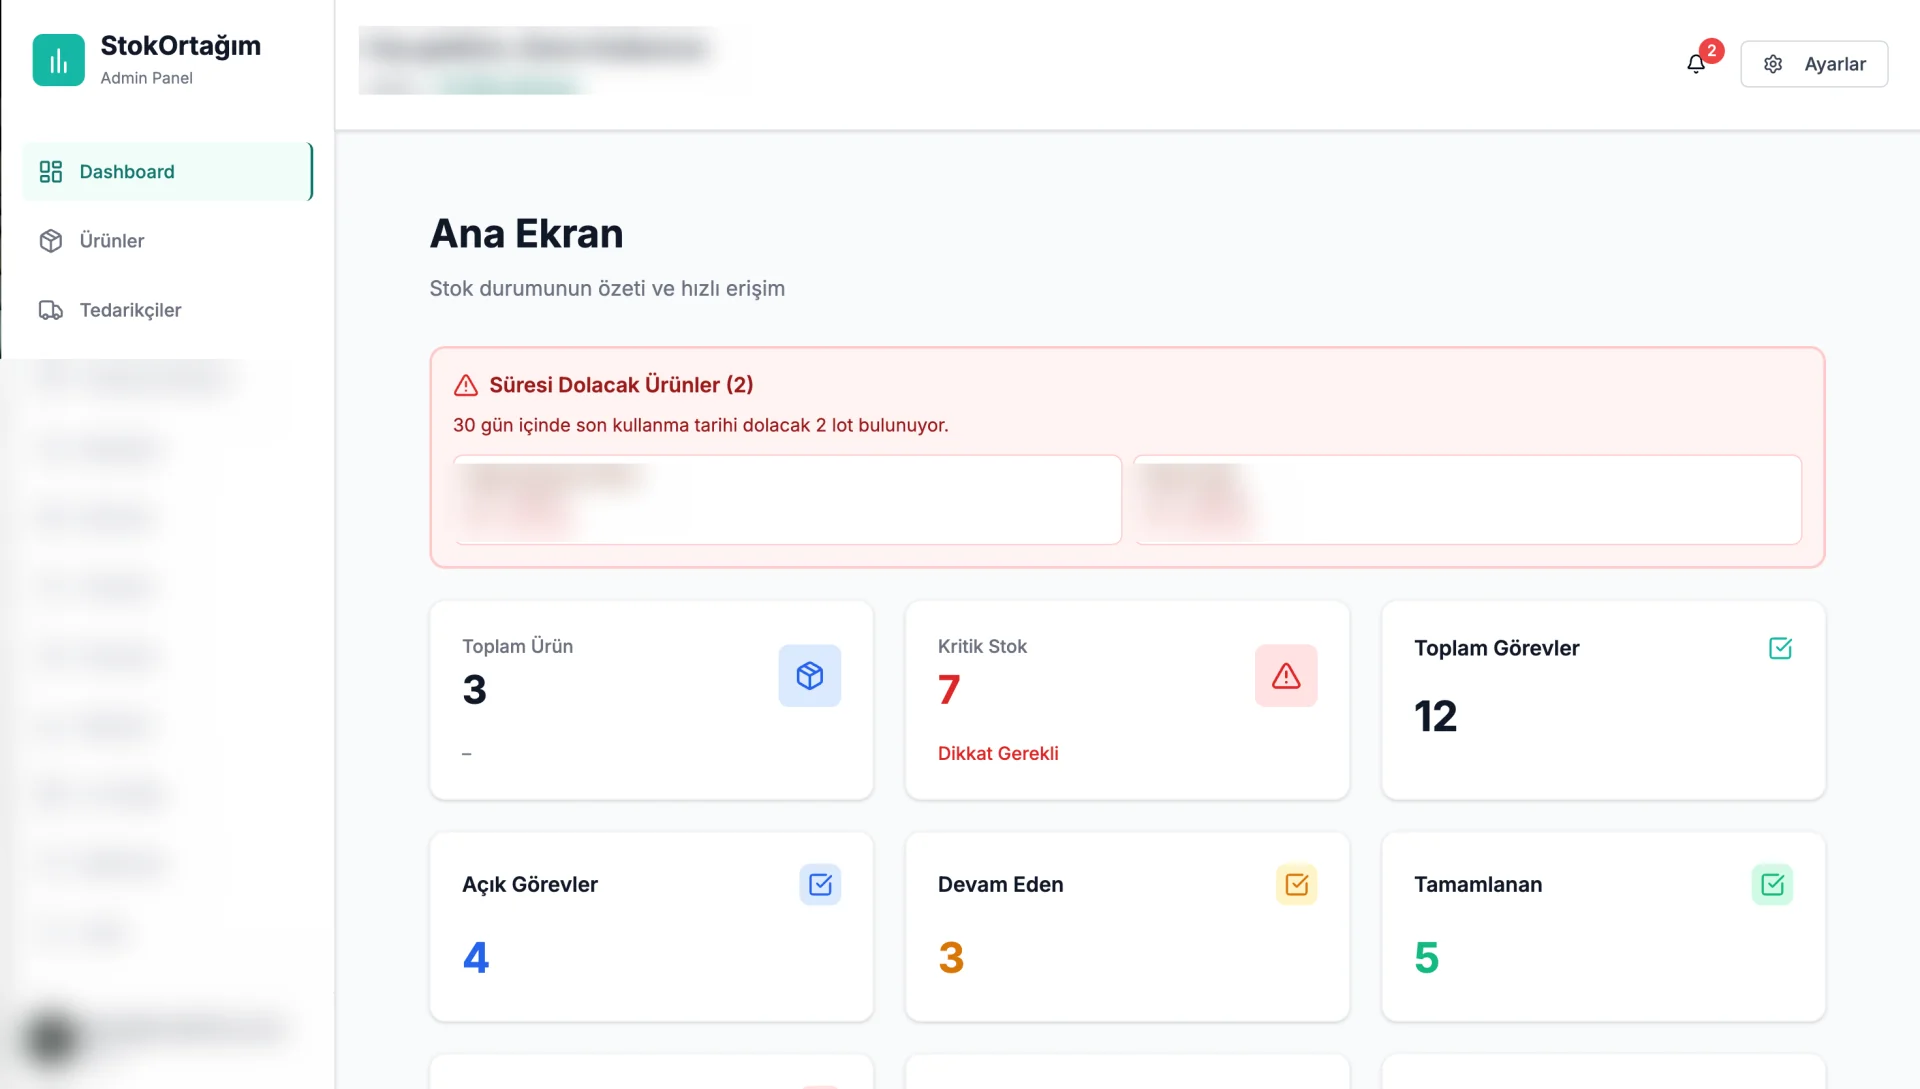Open the first expiring lot card
The image size is (1920, 1089).
(788, 500)
